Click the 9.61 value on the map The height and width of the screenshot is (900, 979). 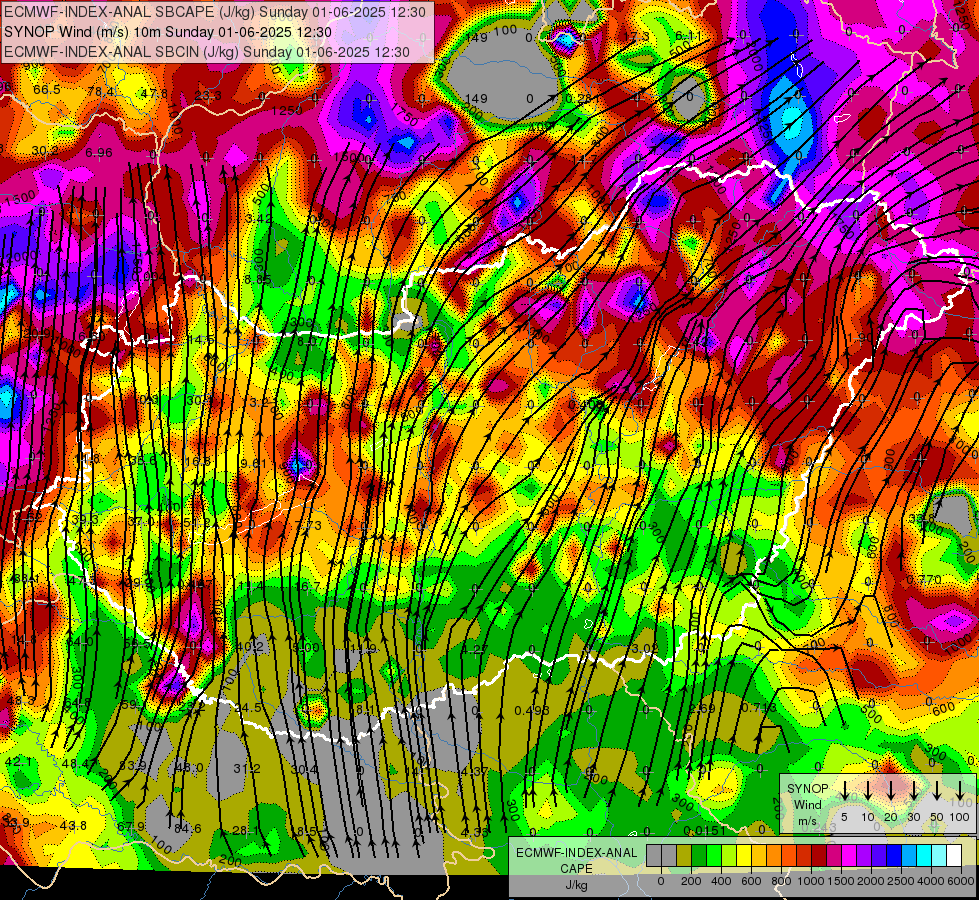[253, 463]
